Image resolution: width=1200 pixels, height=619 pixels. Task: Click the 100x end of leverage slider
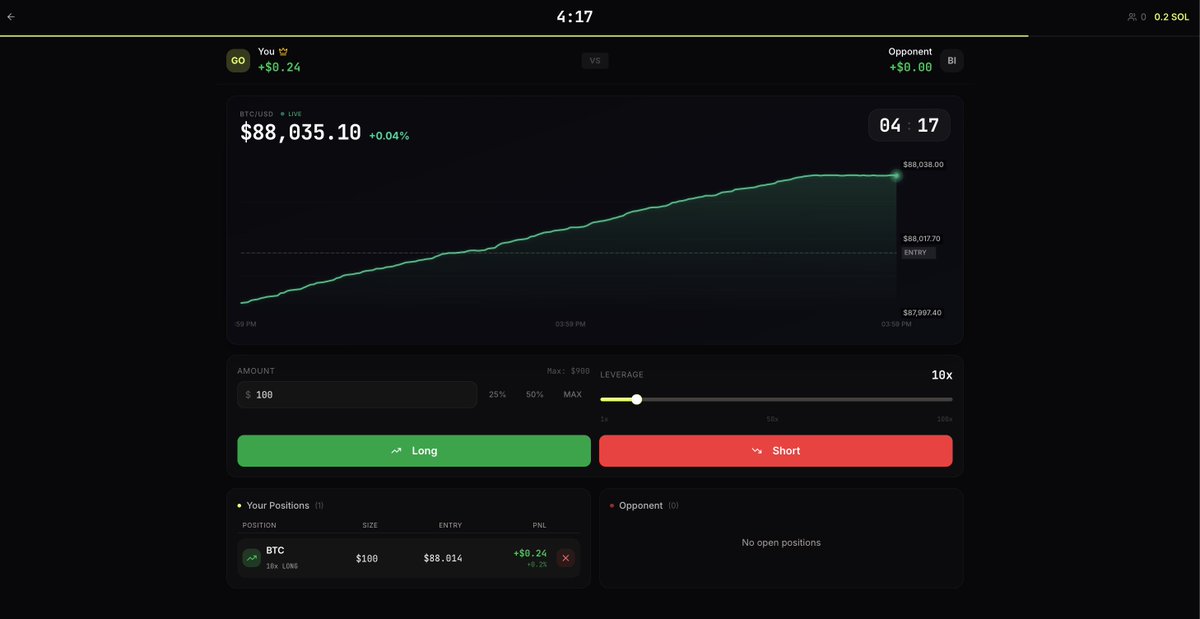tap(944, 419)
